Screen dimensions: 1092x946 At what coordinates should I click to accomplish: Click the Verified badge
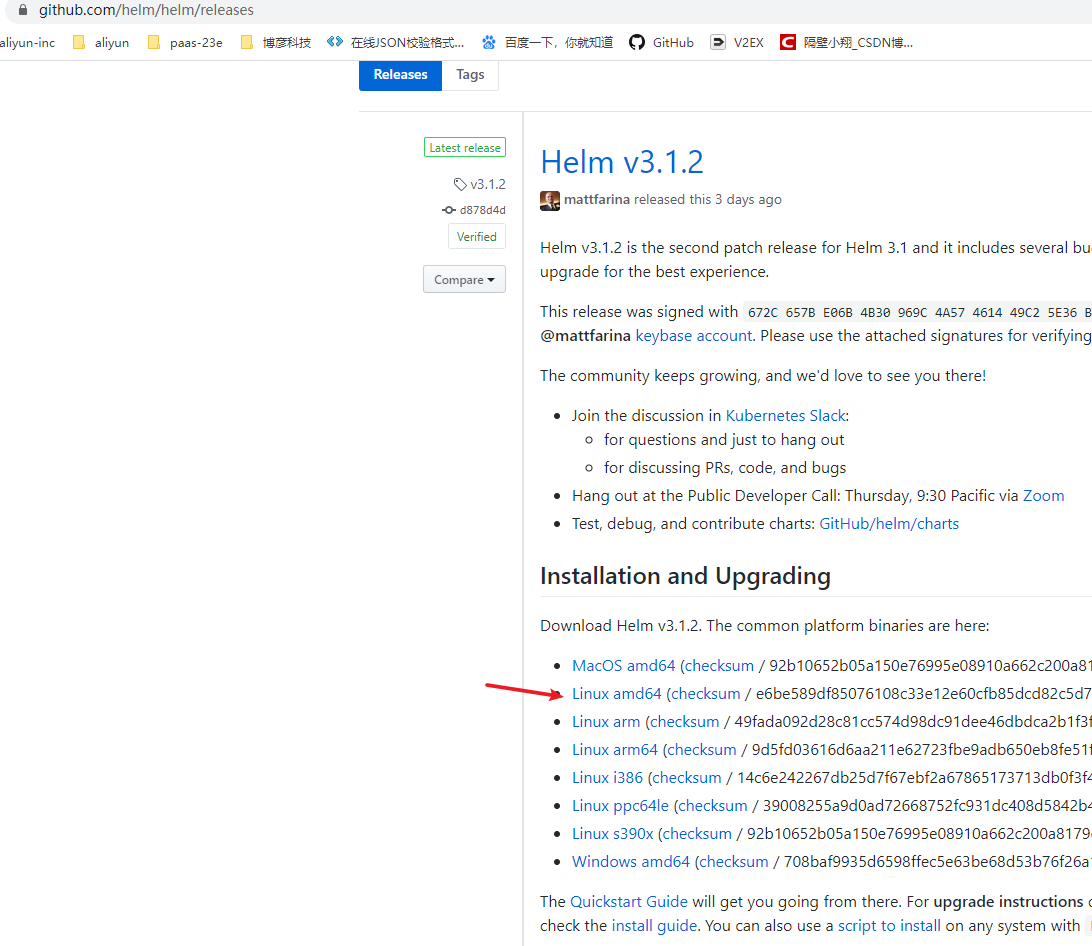coord(477,237)
